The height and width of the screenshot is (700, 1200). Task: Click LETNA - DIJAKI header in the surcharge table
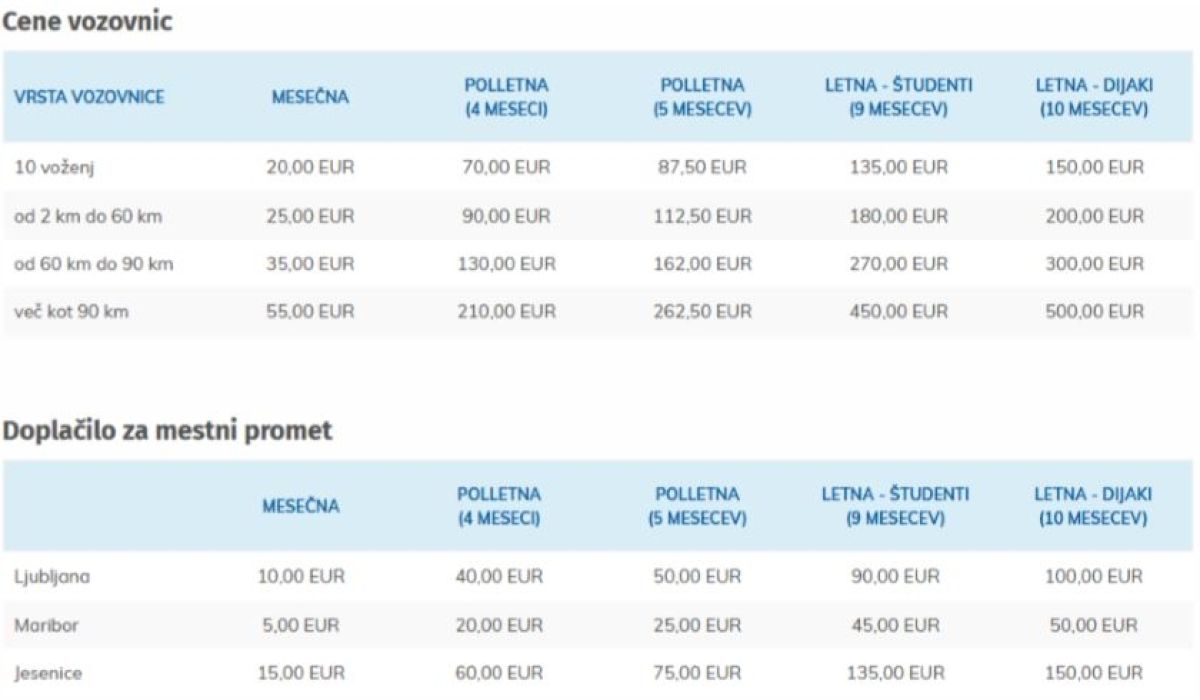point(1092,506)
